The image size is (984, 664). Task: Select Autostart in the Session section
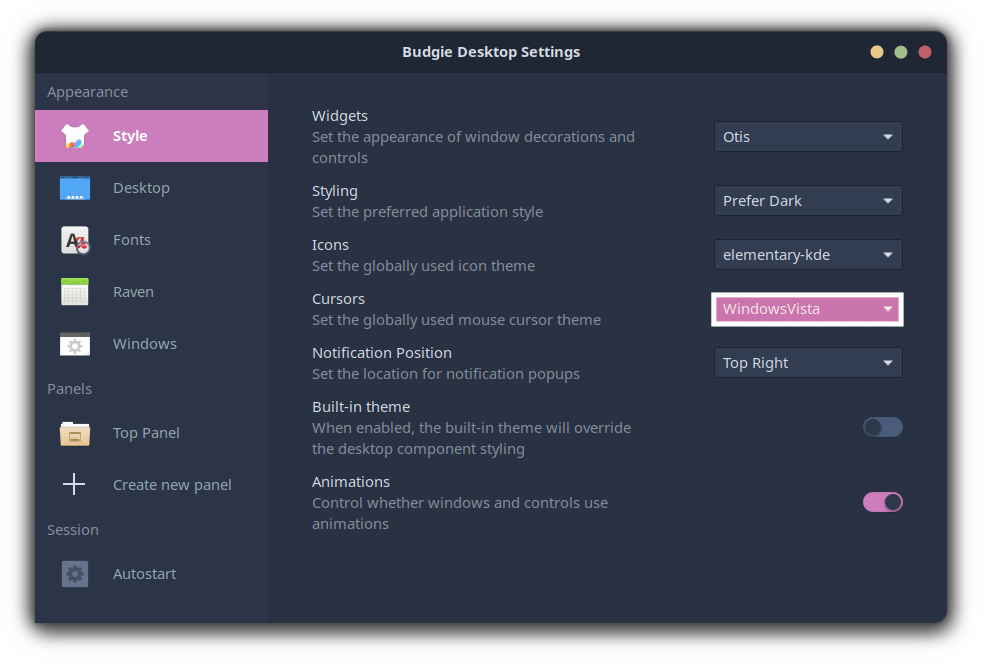[x=144, y=573]
